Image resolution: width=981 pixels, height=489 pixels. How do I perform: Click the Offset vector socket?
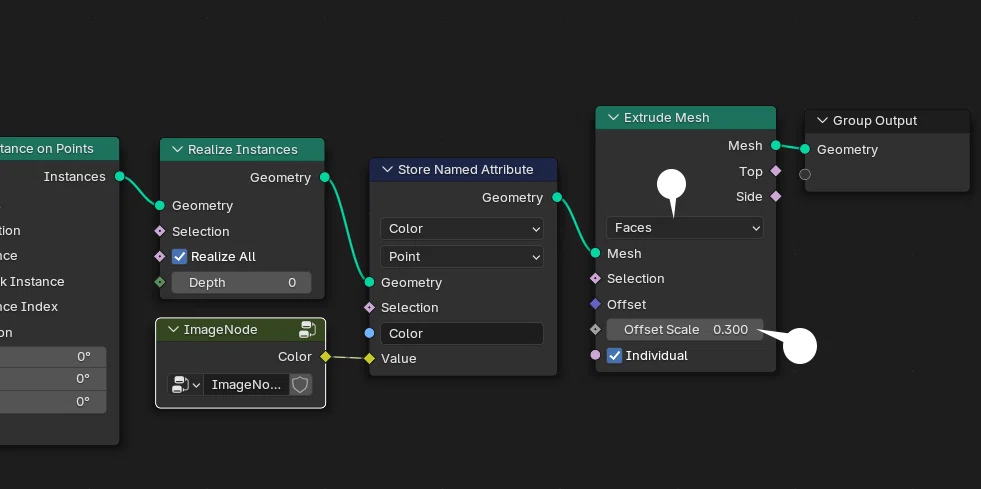595,304
